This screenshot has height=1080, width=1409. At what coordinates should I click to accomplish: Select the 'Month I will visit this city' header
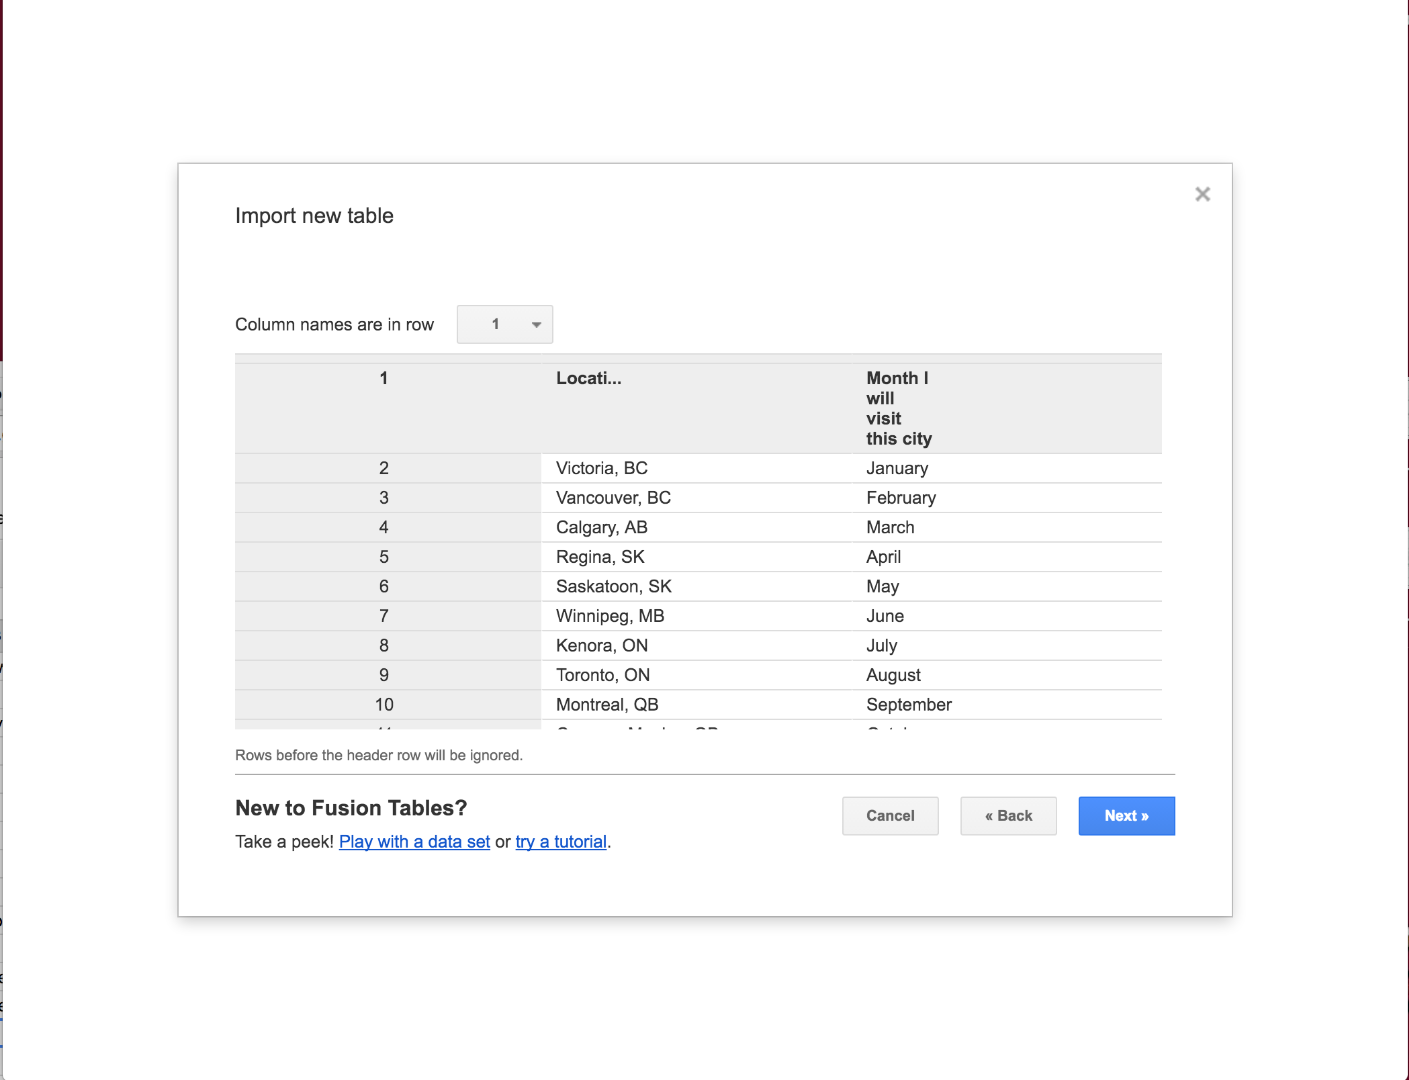(898, 408)
